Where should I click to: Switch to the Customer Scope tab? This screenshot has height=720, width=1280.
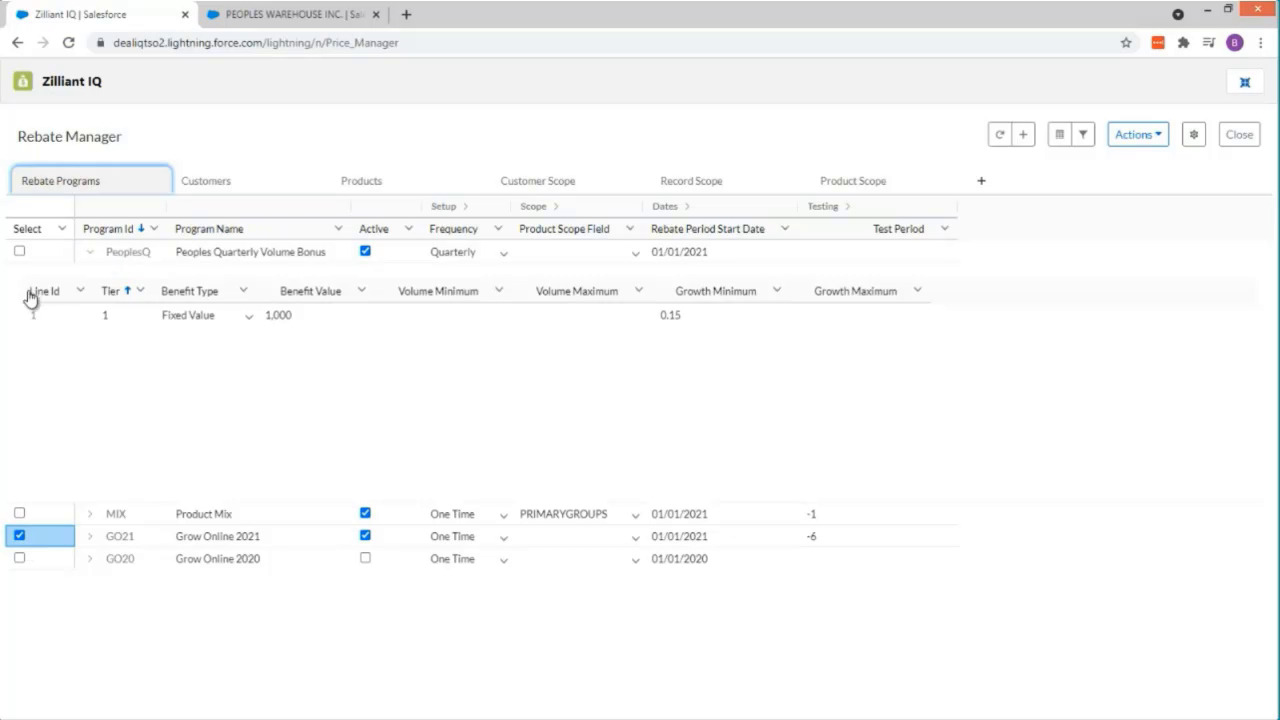[537, 181]
